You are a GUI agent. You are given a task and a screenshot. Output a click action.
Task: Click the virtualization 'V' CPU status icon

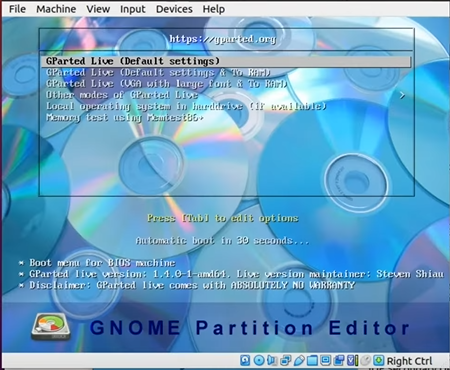(x=353, y=360)
